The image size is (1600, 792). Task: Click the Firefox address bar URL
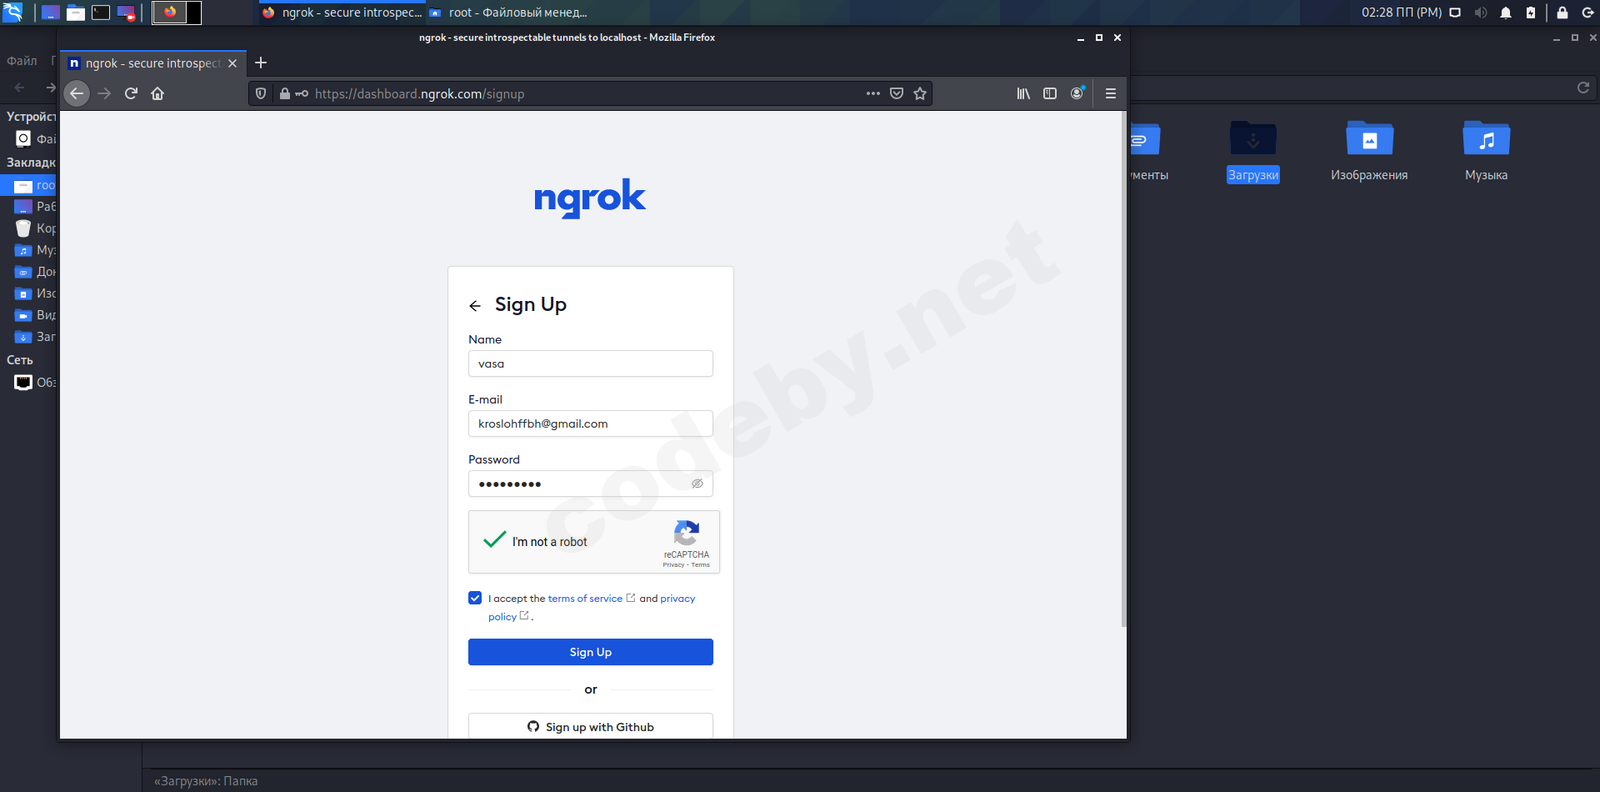[420, 94]
